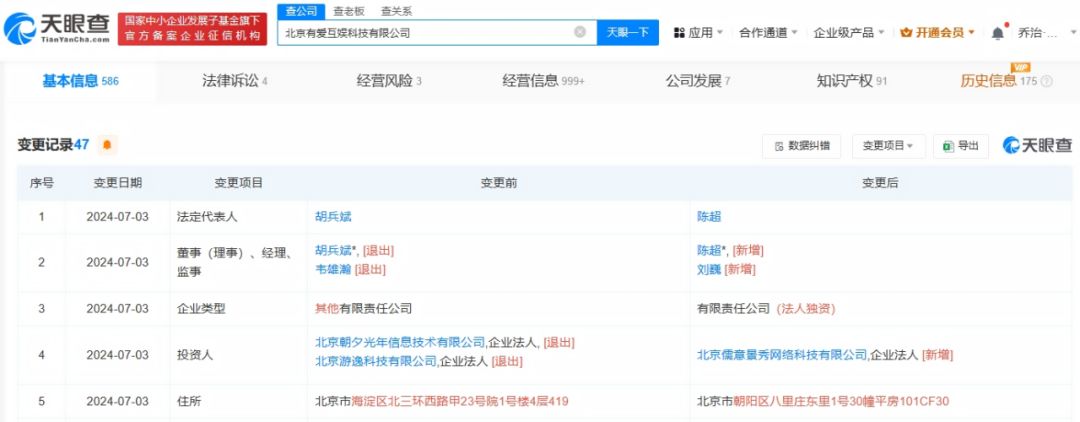Switch to the 查关系 search tab
This screenshot has width=1080, height=422.
pos(396,11)
